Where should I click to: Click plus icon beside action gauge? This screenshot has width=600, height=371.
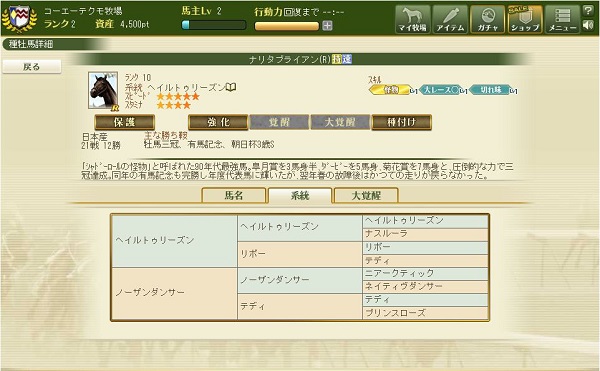pos(327,26)
